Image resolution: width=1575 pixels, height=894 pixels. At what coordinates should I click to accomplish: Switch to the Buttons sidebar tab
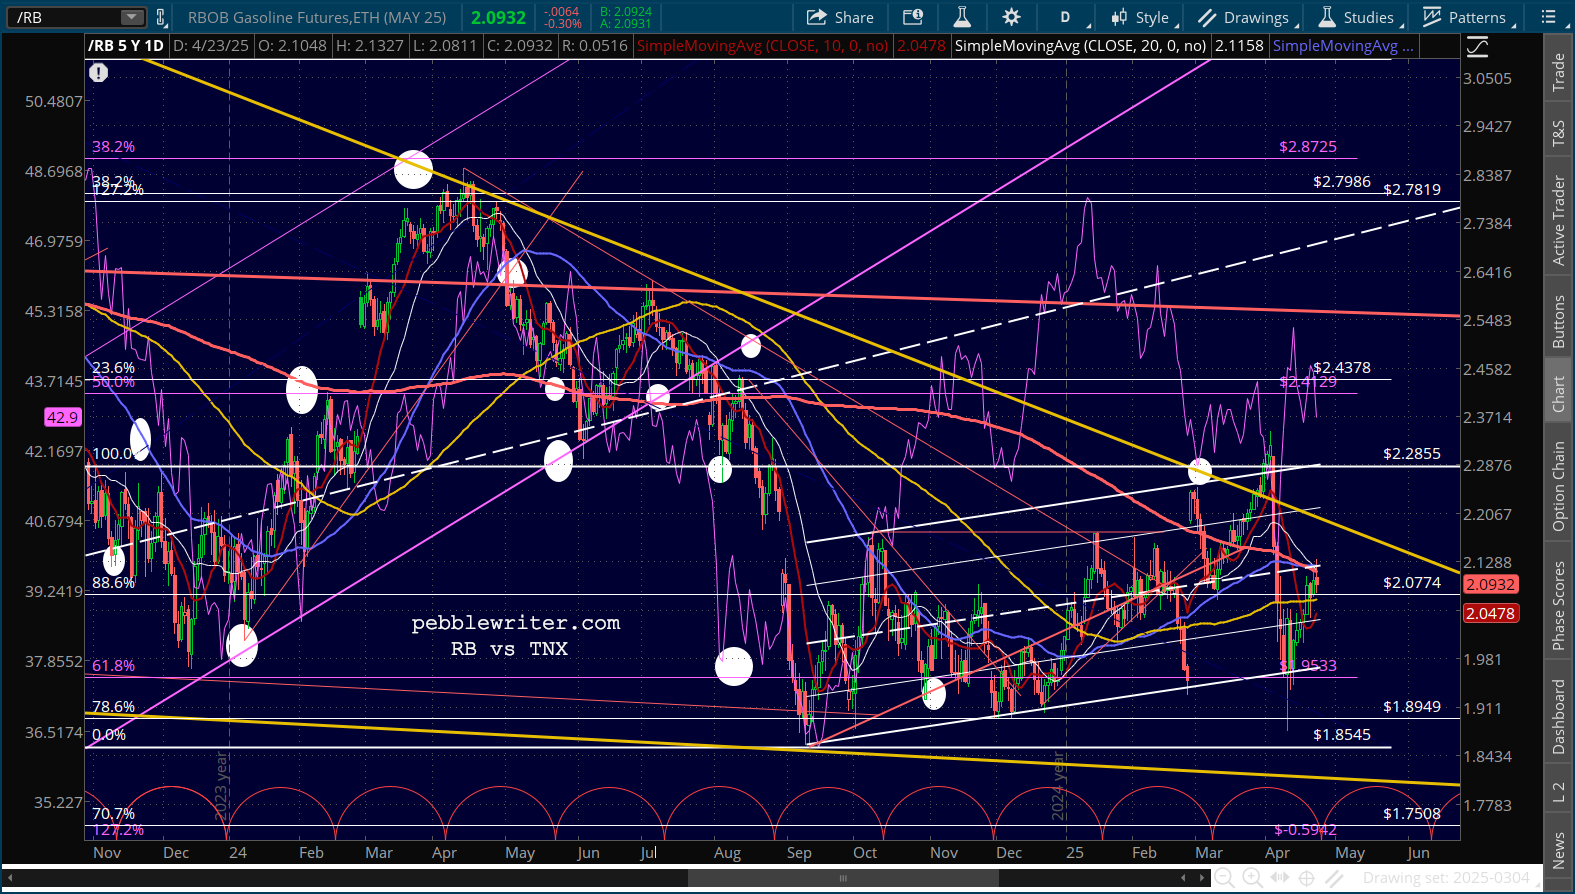point(1558,322)
